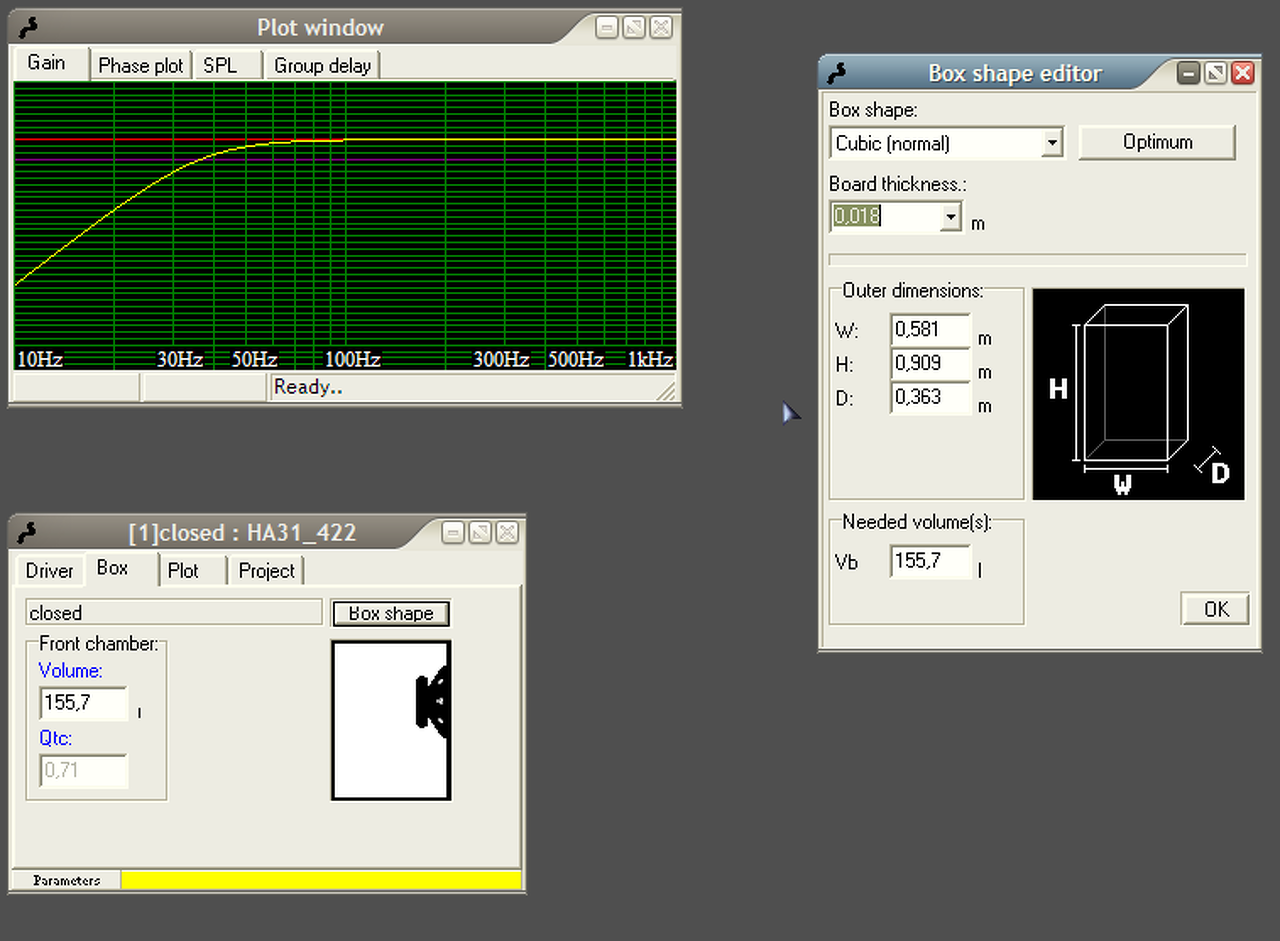Click the Front chamber Volume input field
This screenshot has height=941, width=1280.
[83, 703]
